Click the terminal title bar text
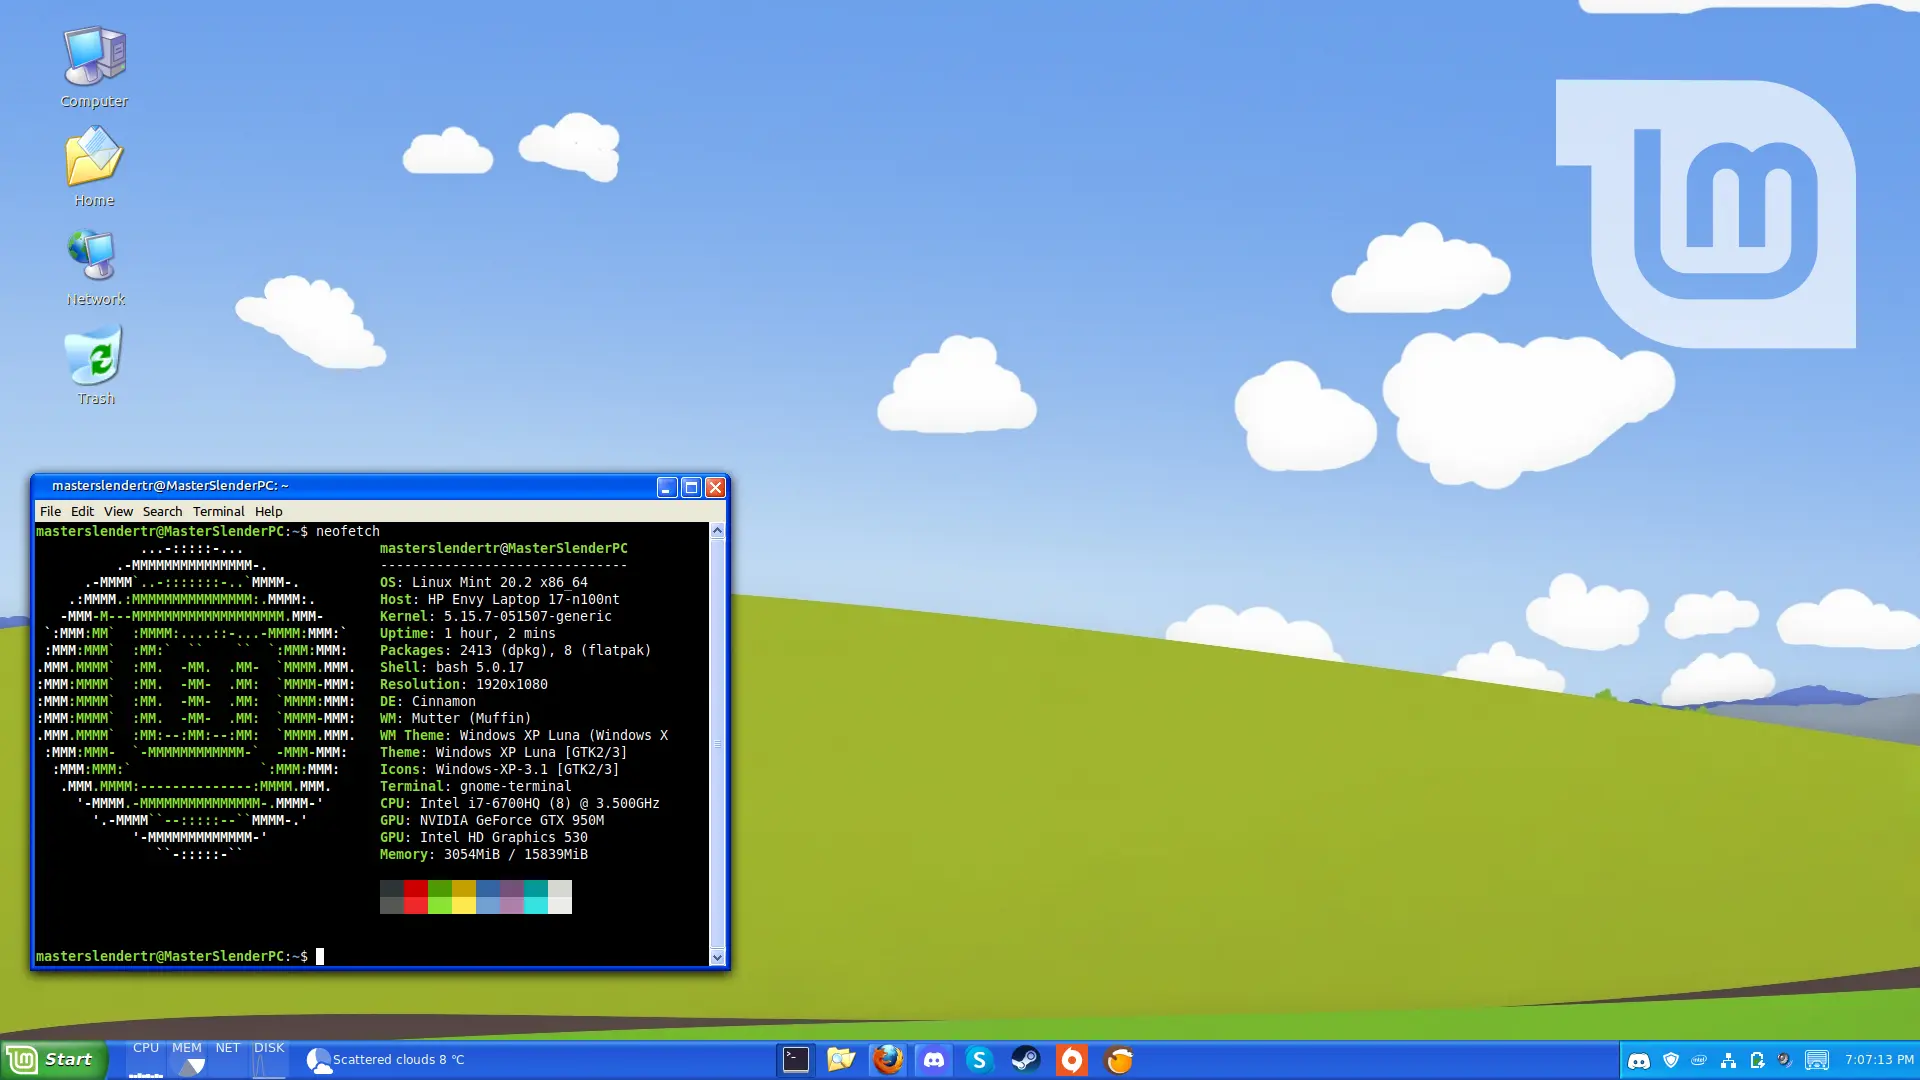The height and width of the screenshot is (1080, 1920). coord(170,486)
